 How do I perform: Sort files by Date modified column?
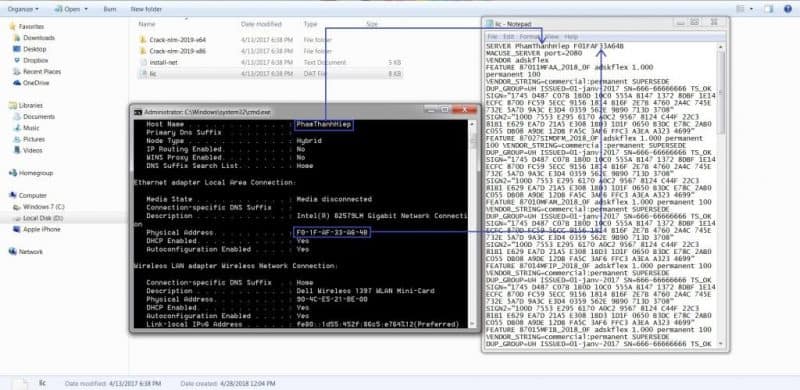pyautogui.click(x=261, y=24)
